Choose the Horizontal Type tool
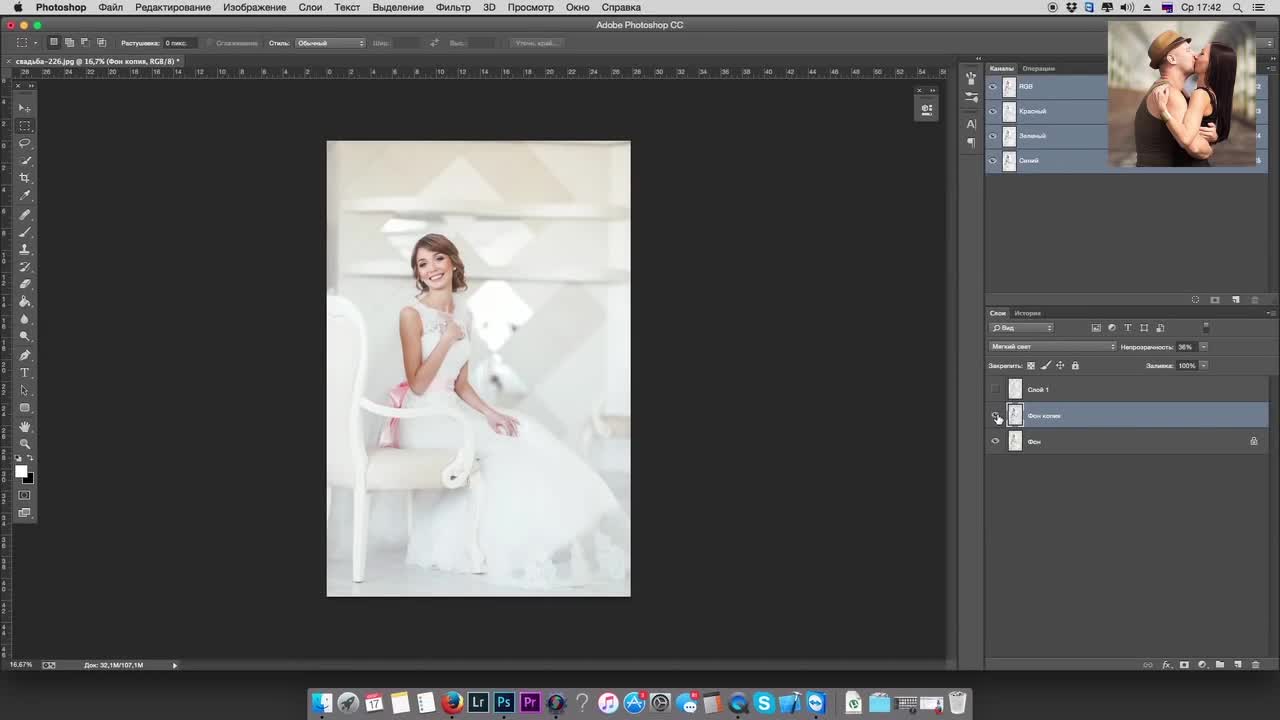This screenshot has height=720, width=1280. [x=25, y=373]
